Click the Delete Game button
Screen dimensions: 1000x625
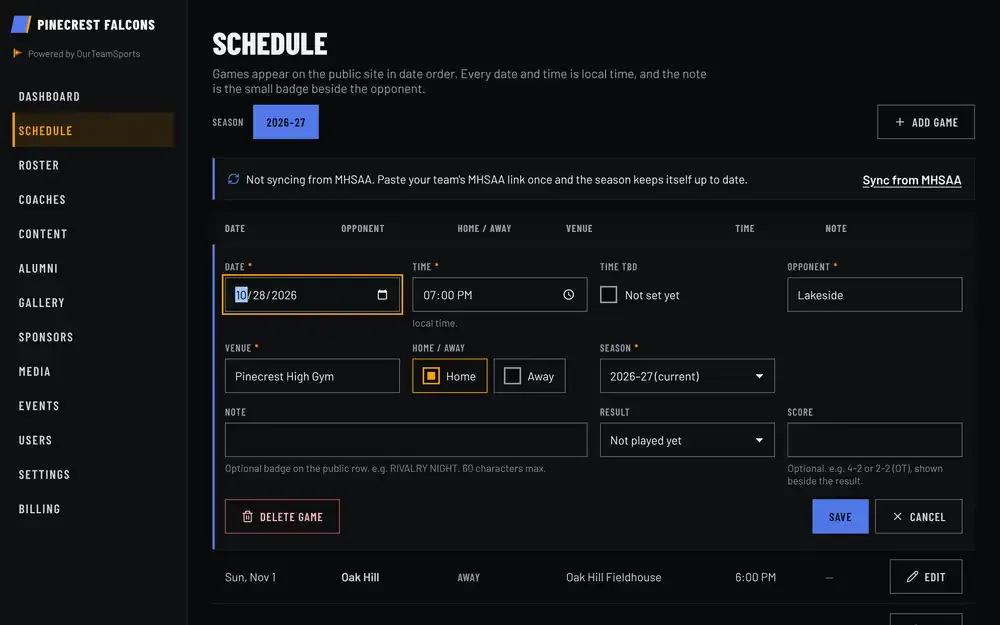click(x=282, y=517)
